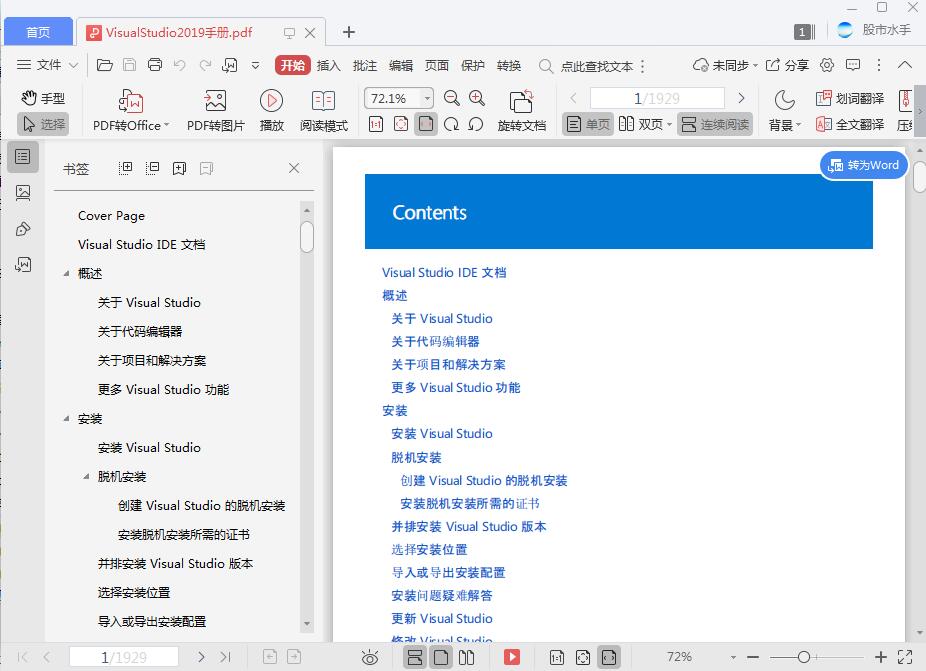The image size is (926, 671).
Task: Open settings gear in top bar
Action: 827,65
